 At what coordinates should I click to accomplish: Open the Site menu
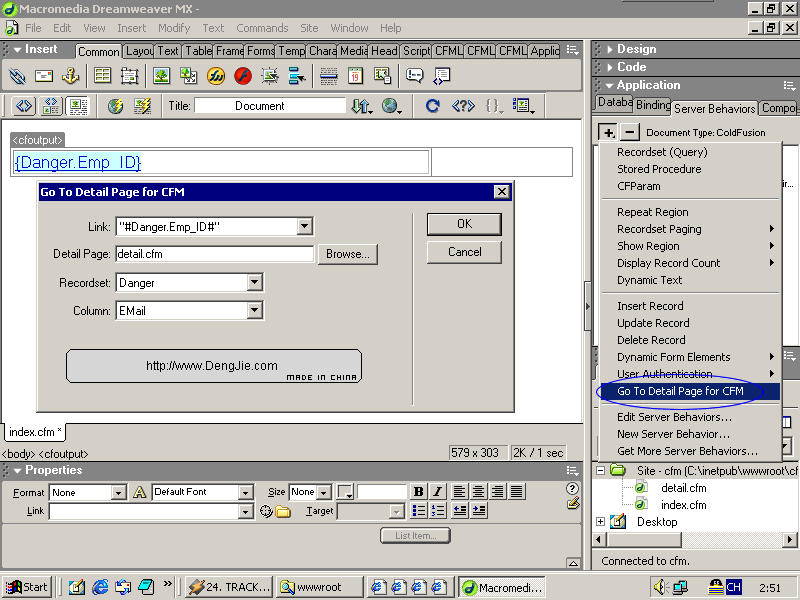tap(309, 28)
